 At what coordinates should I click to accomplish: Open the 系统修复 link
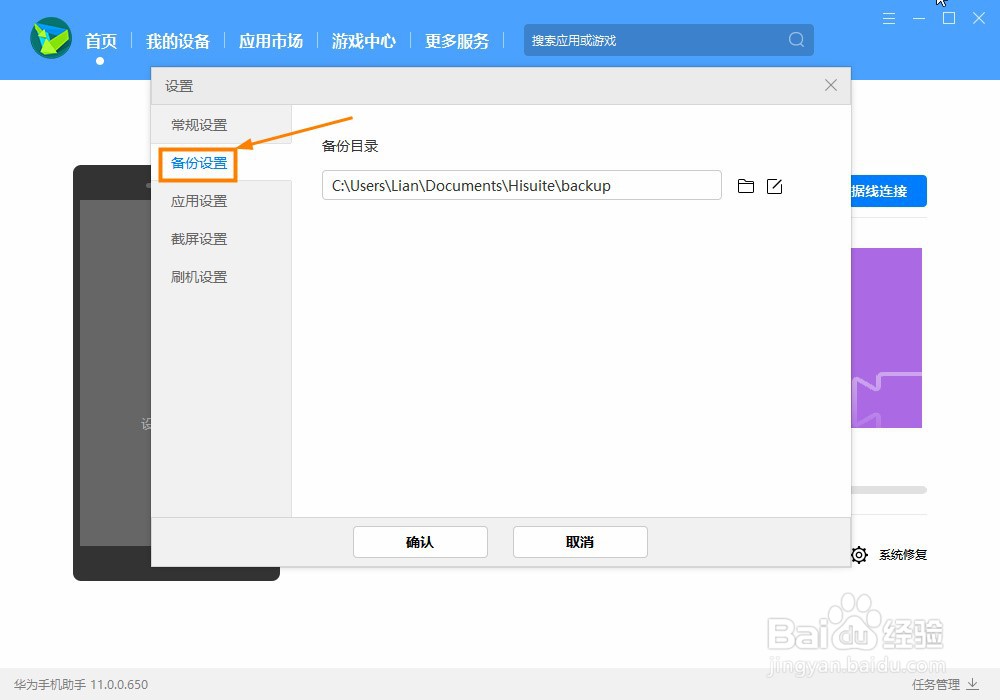(902, 555)
